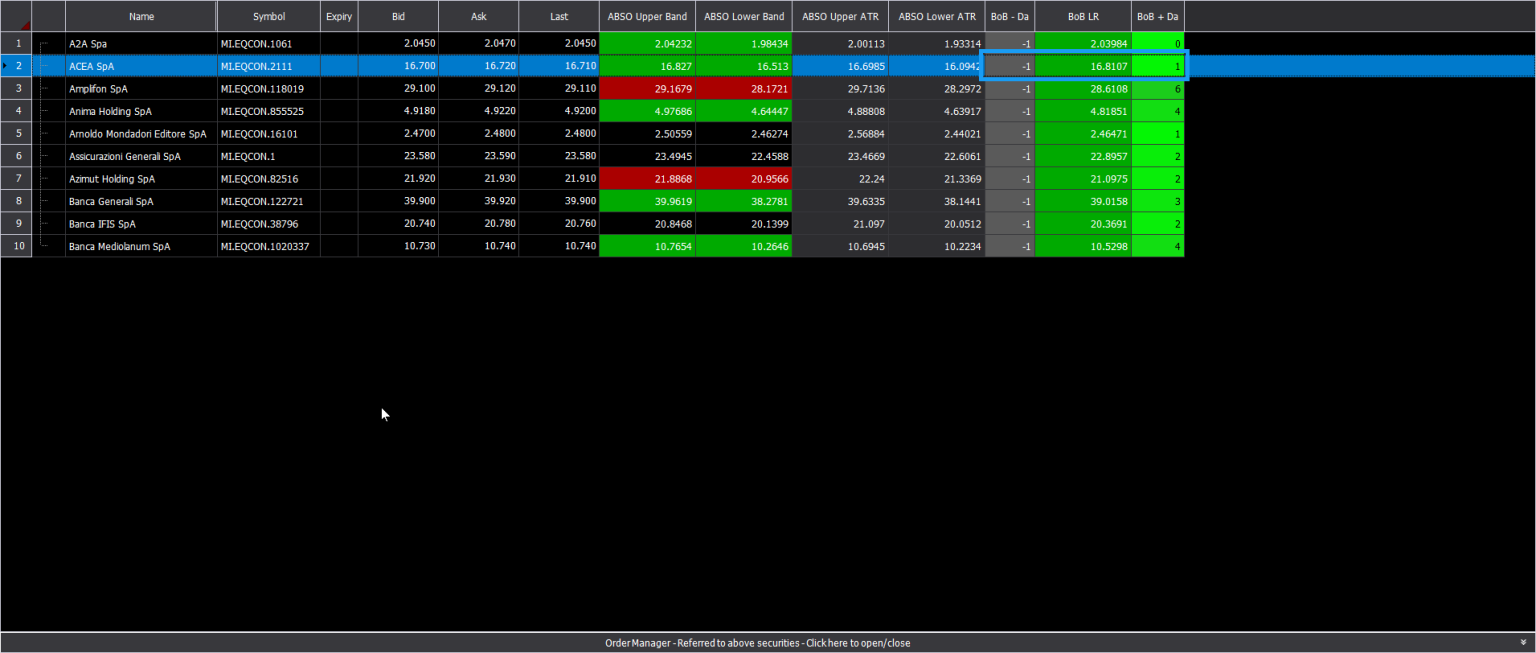Image resolution: width=1536 pixels, height=653 pixels.
Task: Click the symbol MI.EQCON.855525
Action: [x=262, y=111]
